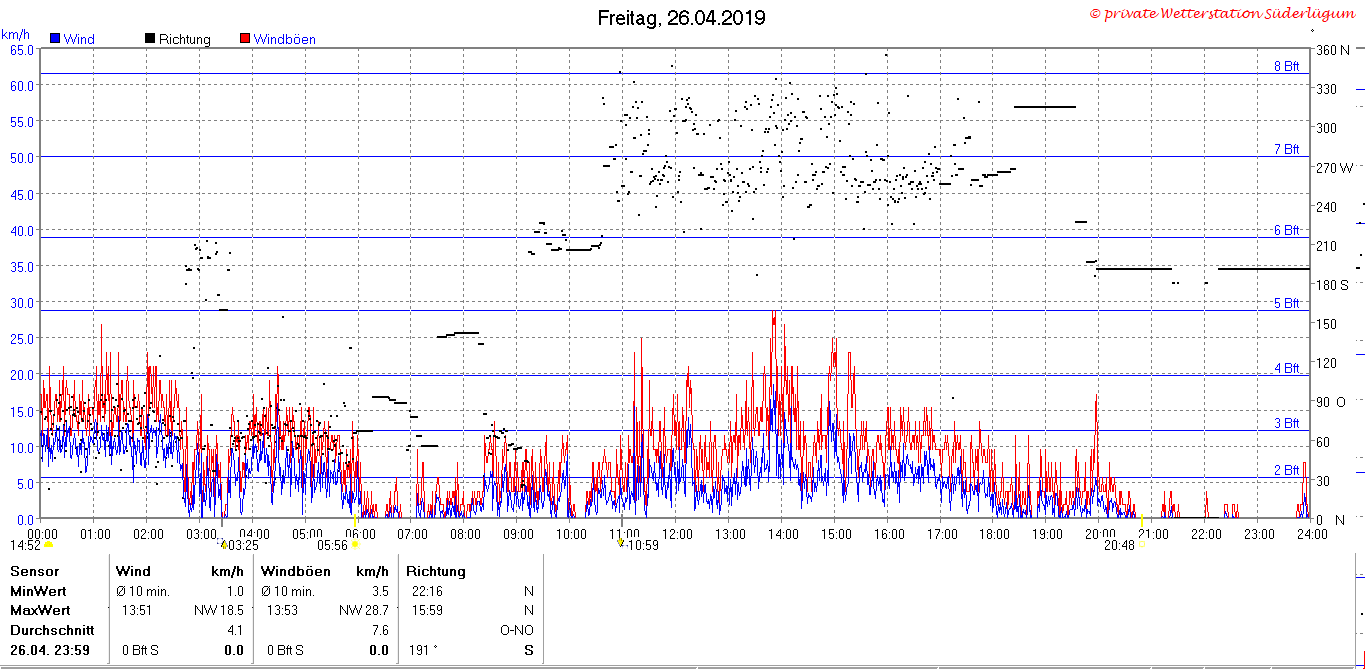
Task: Click the MaxWert row label
Action: pos(38,610)
